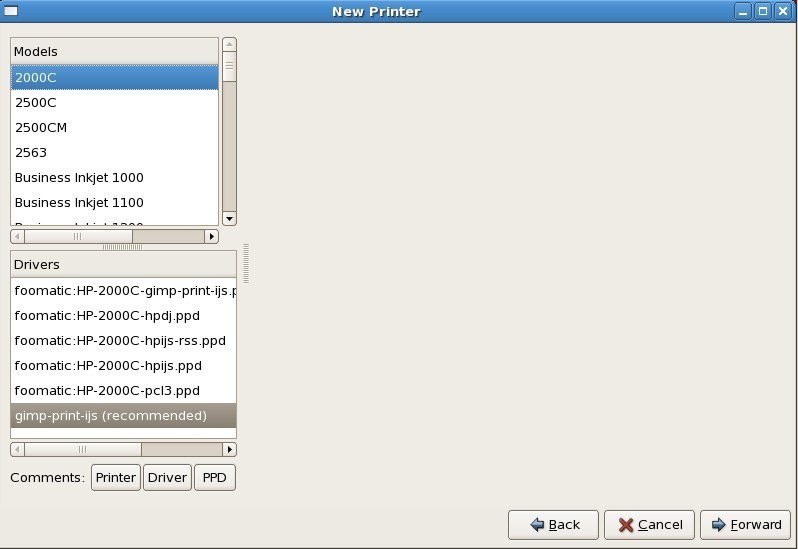Click the Drivers column header
Image resolution: width=798 pixels, height=549 pixels.
(123, 265)
